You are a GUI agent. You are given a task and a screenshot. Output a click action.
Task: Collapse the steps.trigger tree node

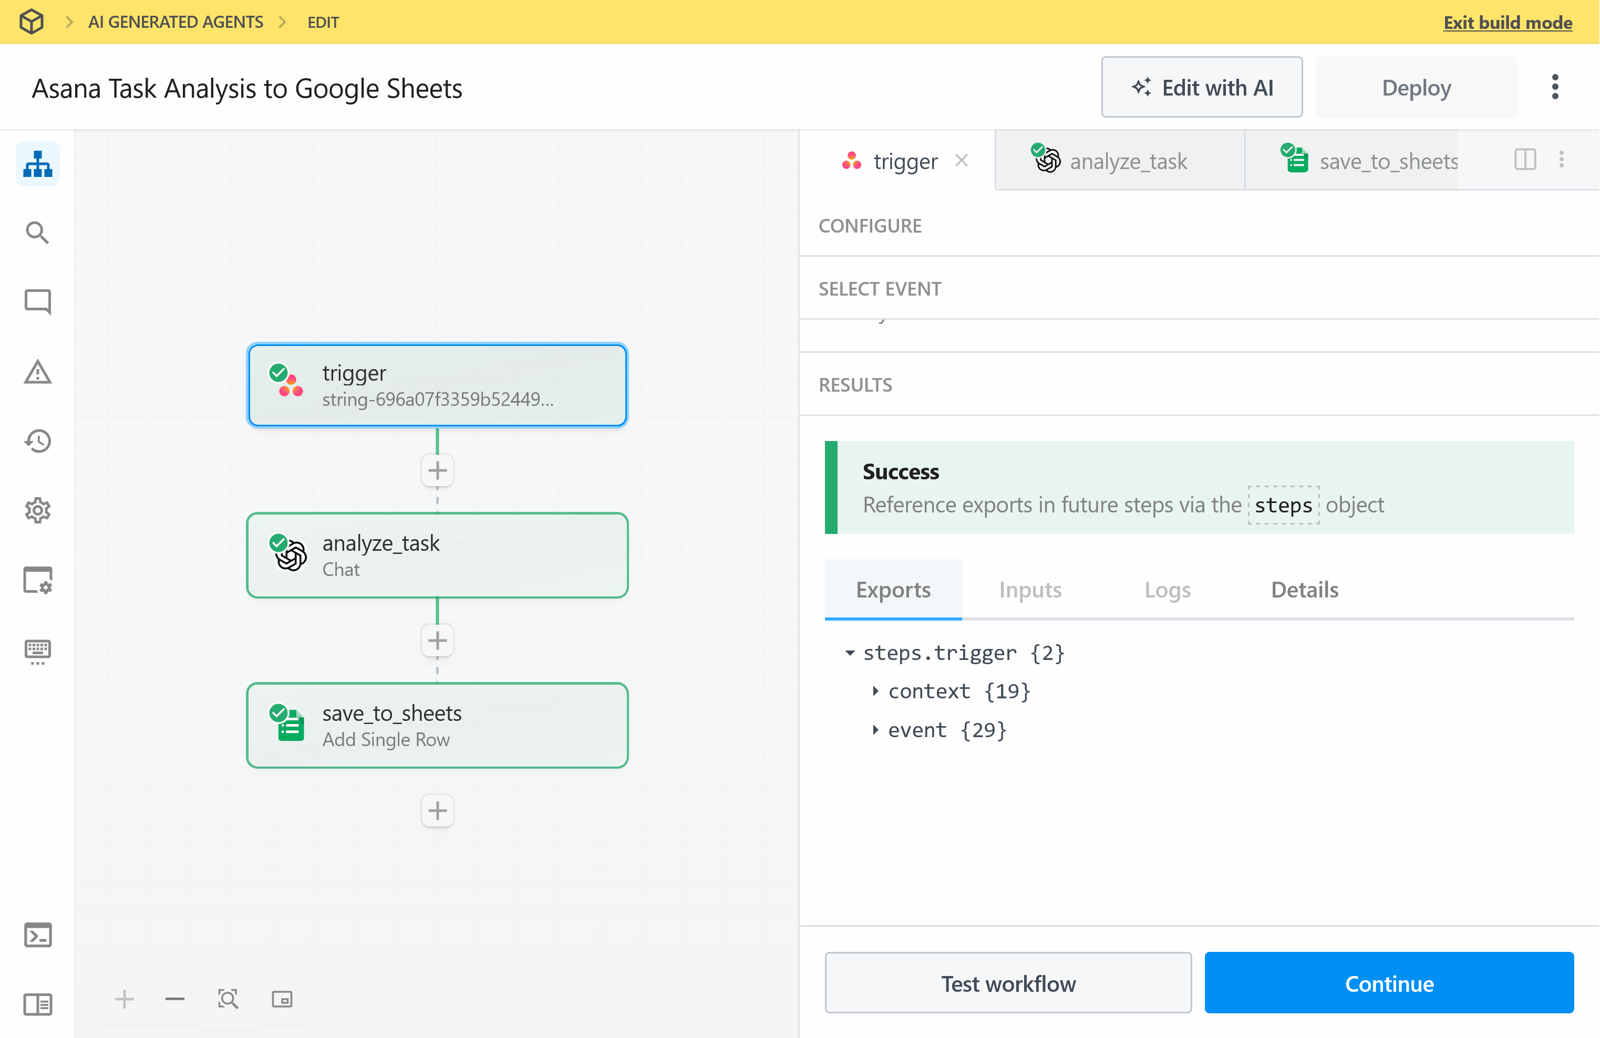tap(850, 653)
